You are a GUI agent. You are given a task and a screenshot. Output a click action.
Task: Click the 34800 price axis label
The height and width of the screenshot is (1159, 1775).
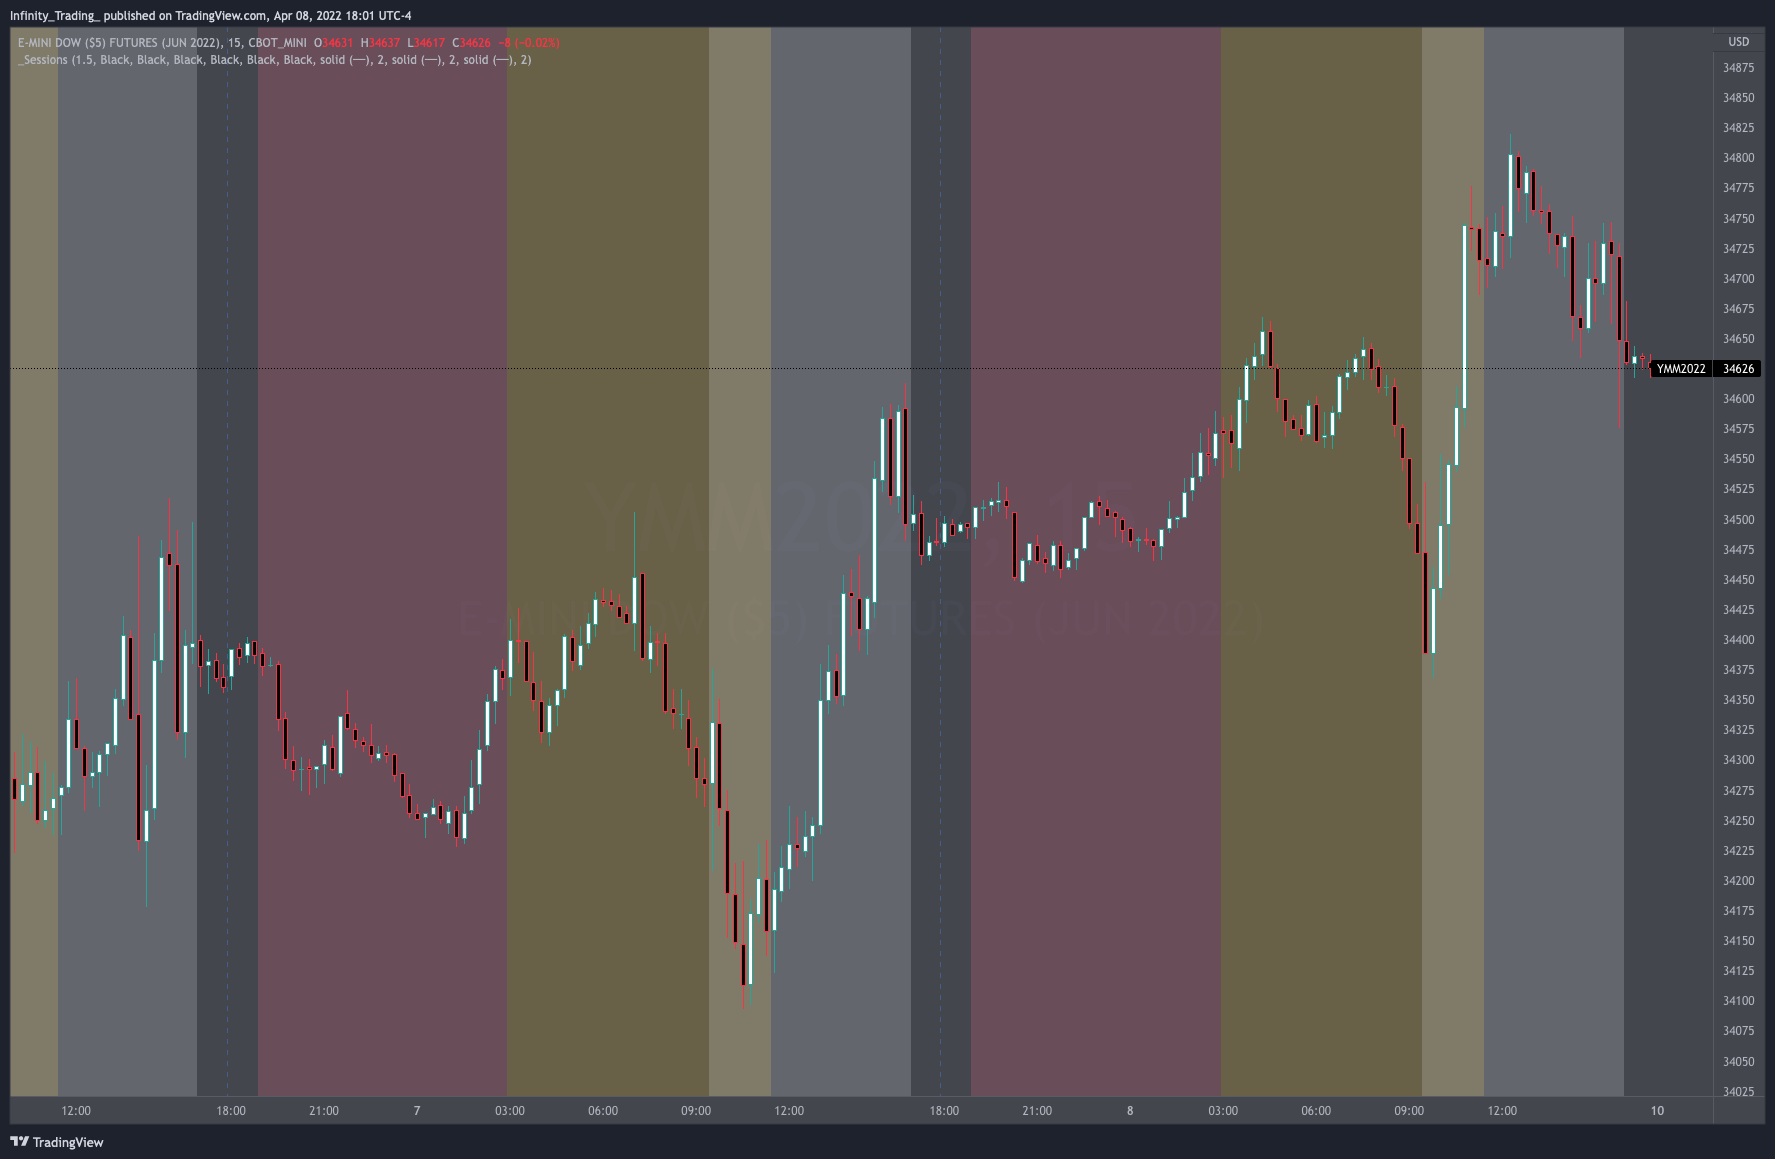(1738, 158)
